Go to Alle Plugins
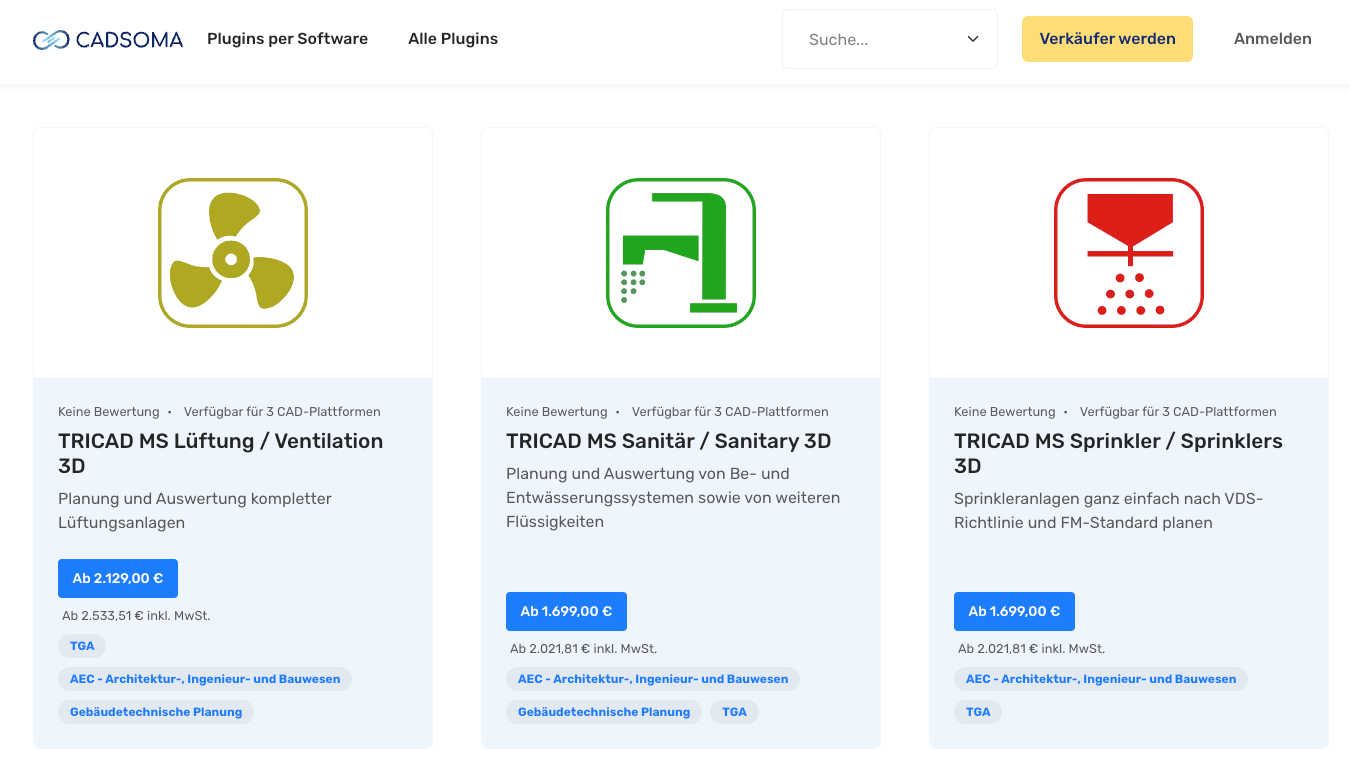 pyautogui.click(x=453, y=39)
